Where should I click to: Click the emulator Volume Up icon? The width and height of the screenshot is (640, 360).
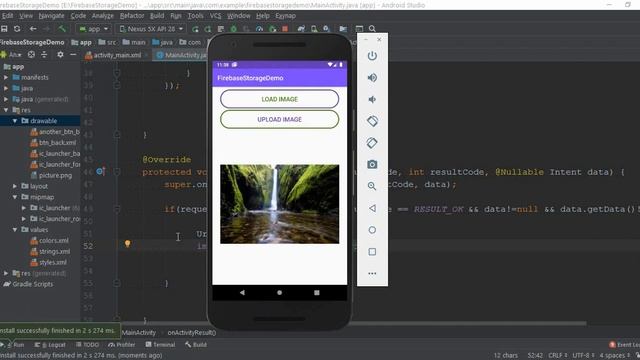tap(372, 78)
